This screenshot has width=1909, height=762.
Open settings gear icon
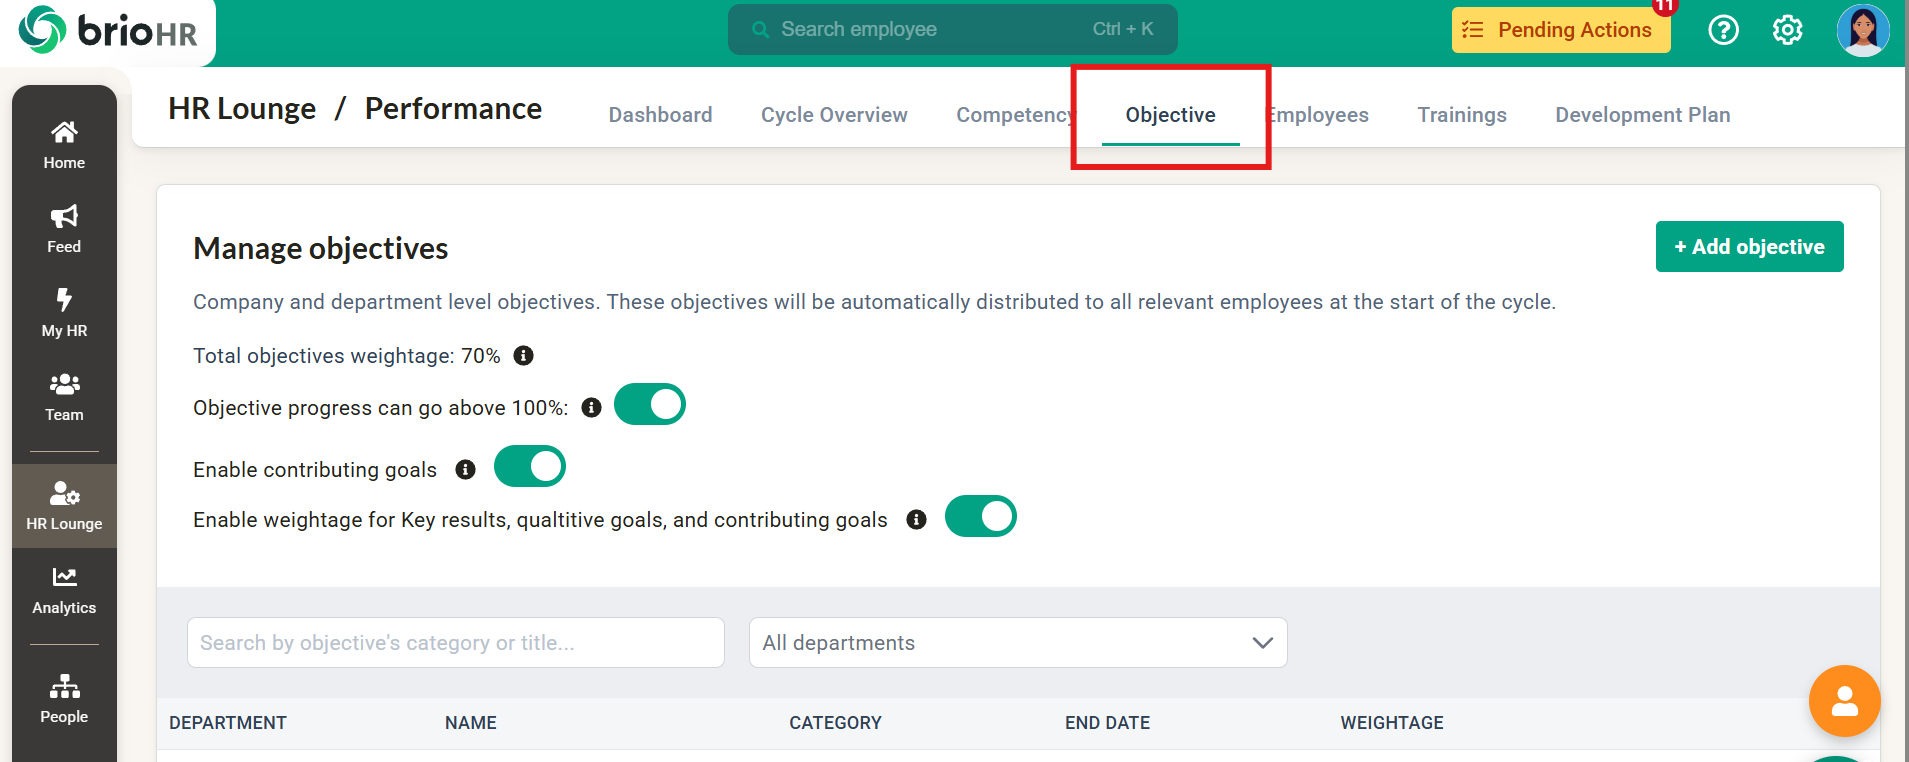pos(1787,30)
